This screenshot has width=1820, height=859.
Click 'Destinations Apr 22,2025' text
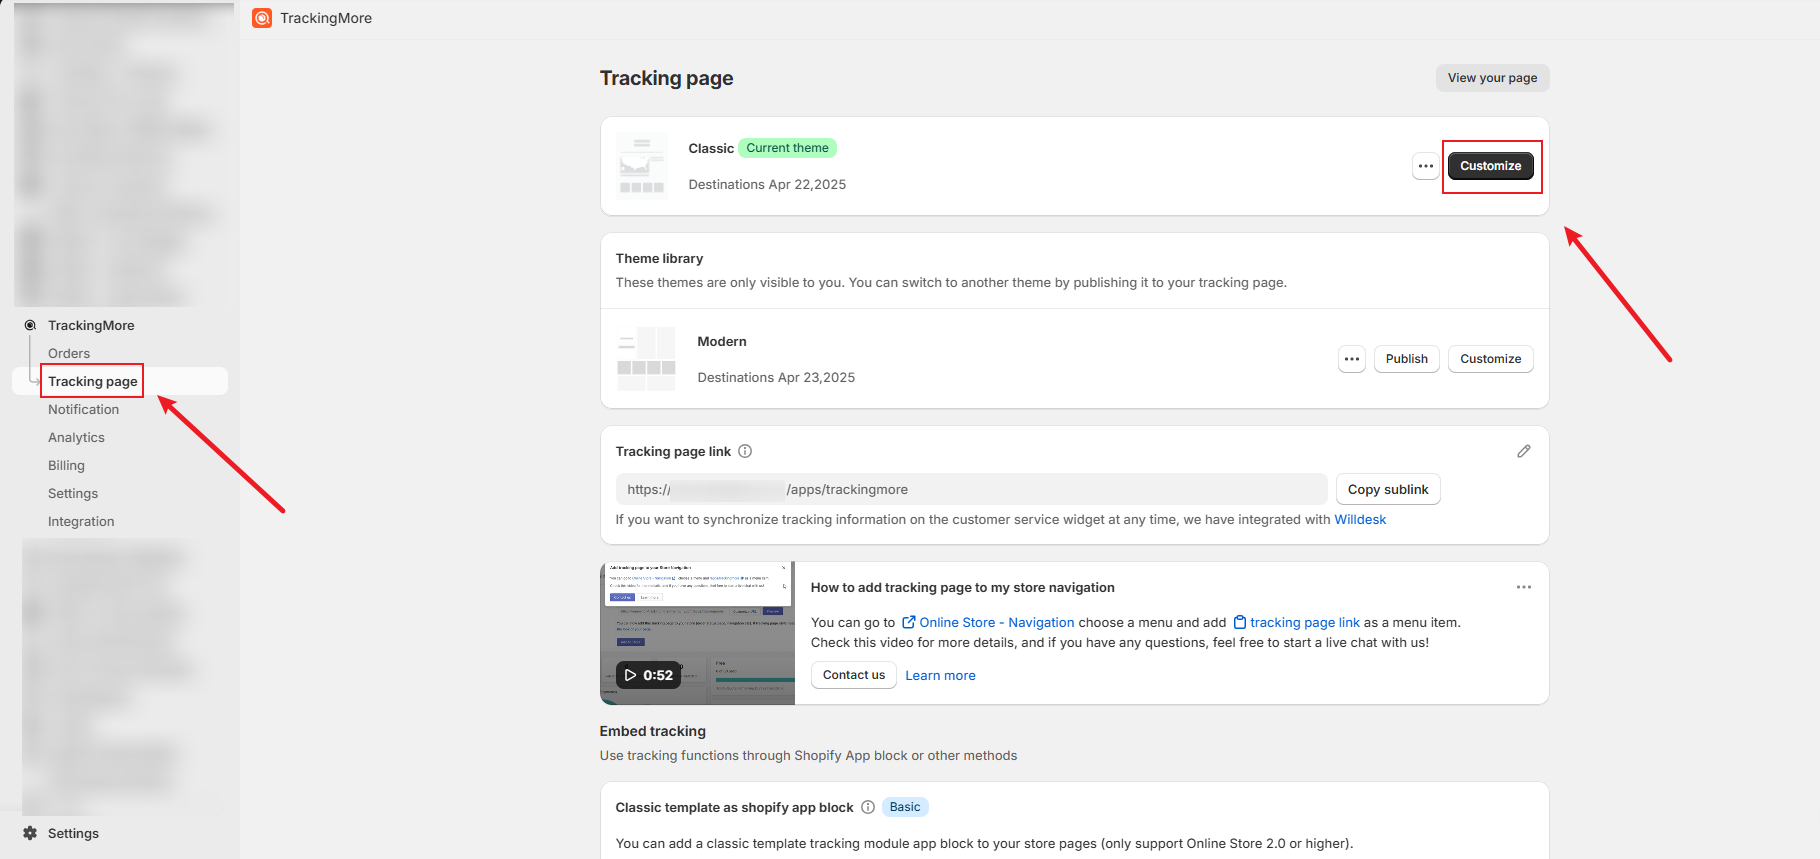pos(767,184)
